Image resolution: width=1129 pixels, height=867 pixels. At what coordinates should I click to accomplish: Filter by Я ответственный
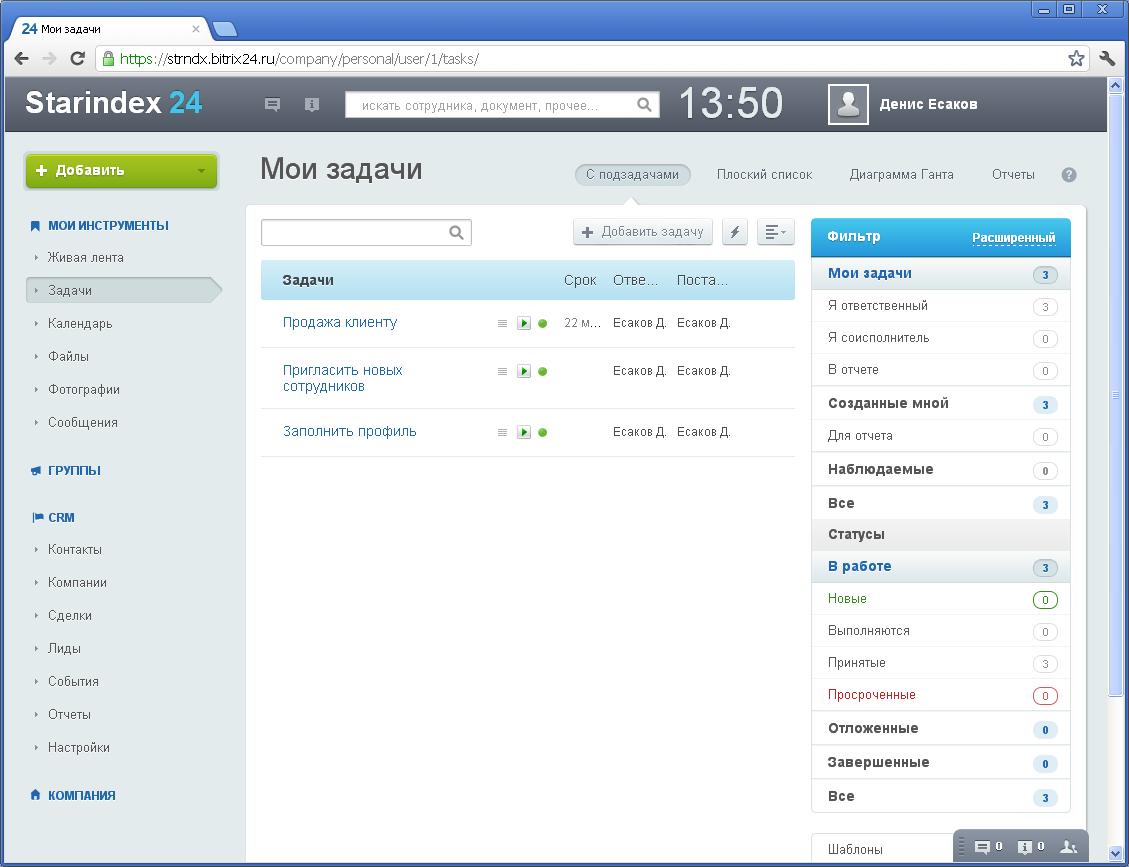point(940,306)
